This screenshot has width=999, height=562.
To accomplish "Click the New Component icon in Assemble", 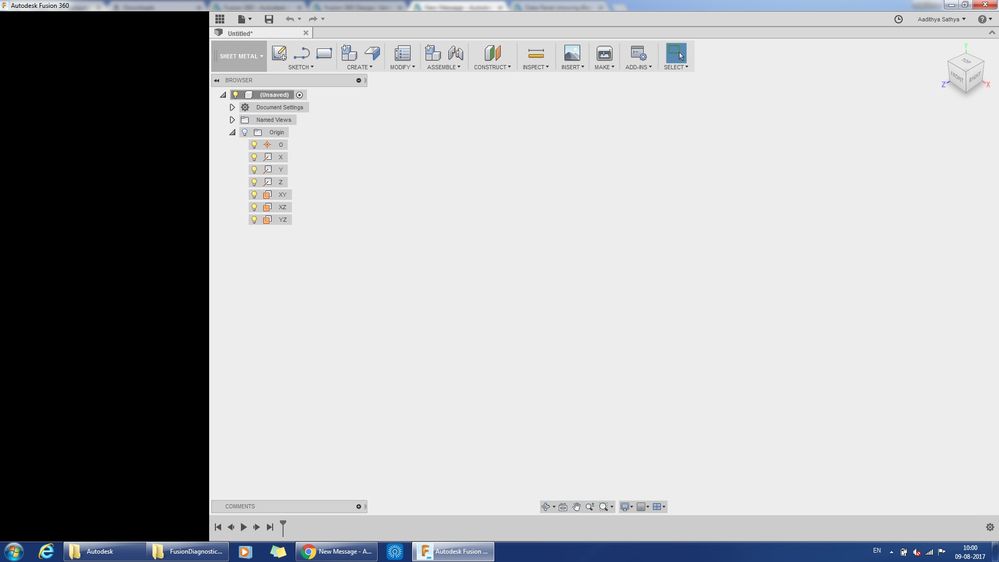I will pyautogui.click(x=433, y=53).
